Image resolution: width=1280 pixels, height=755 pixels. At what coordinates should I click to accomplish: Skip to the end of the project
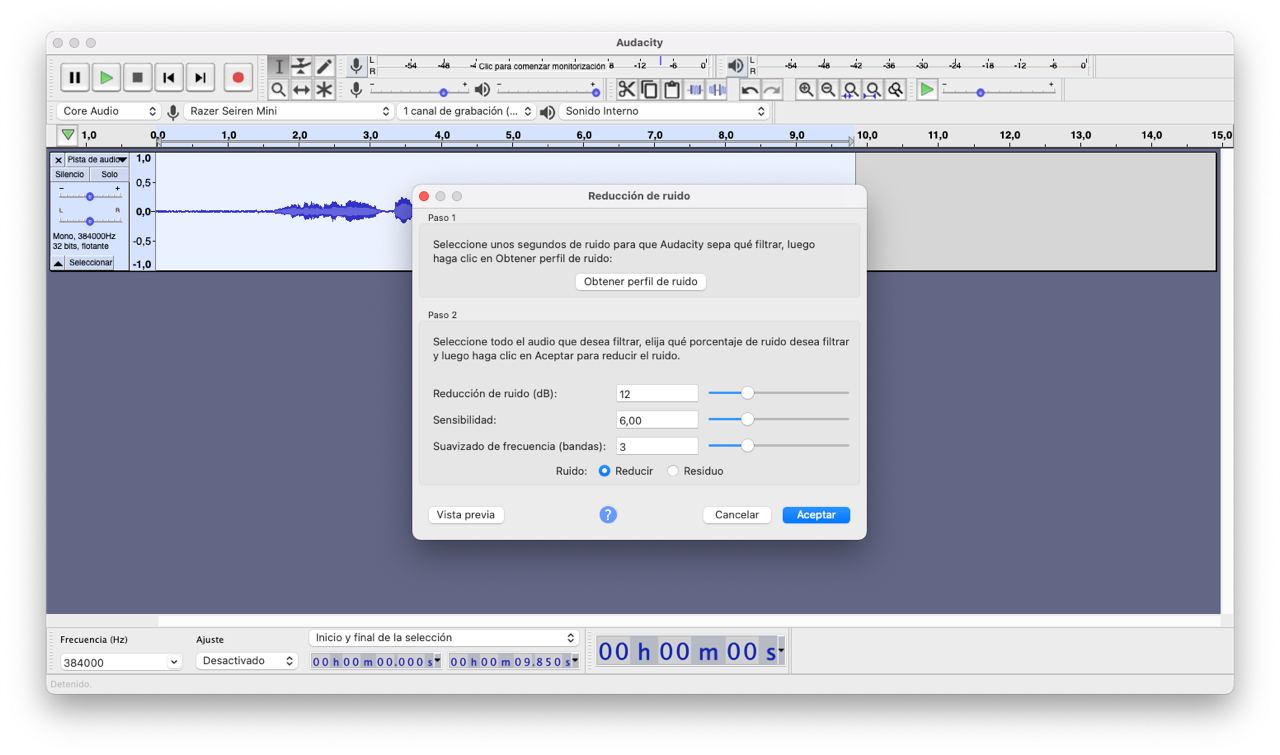(x=201, y=77)
